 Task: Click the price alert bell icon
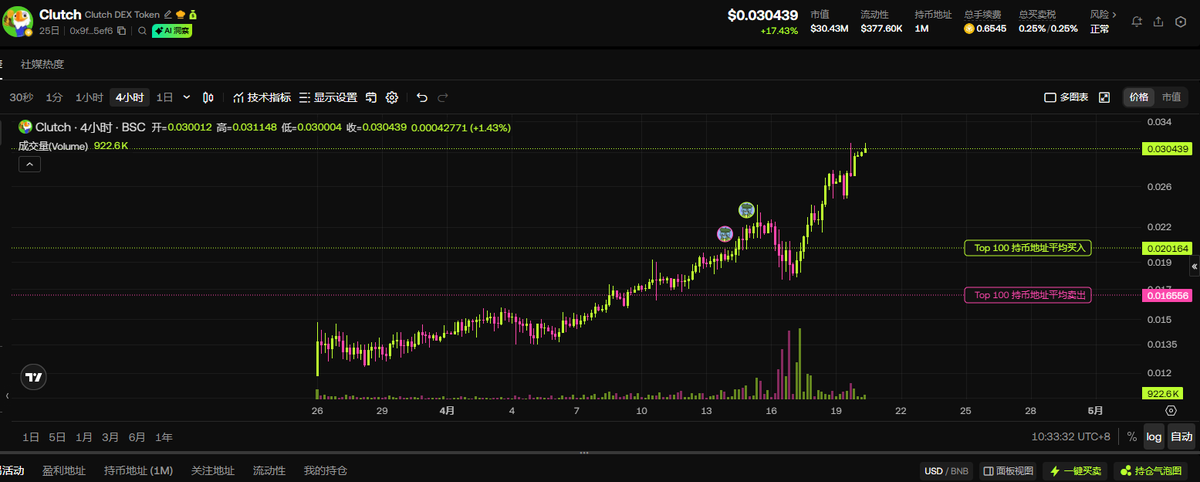1137,21
